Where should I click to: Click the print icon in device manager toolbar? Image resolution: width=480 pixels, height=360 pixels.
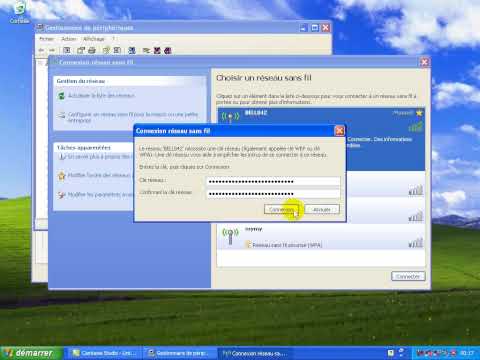coord(92,50)
